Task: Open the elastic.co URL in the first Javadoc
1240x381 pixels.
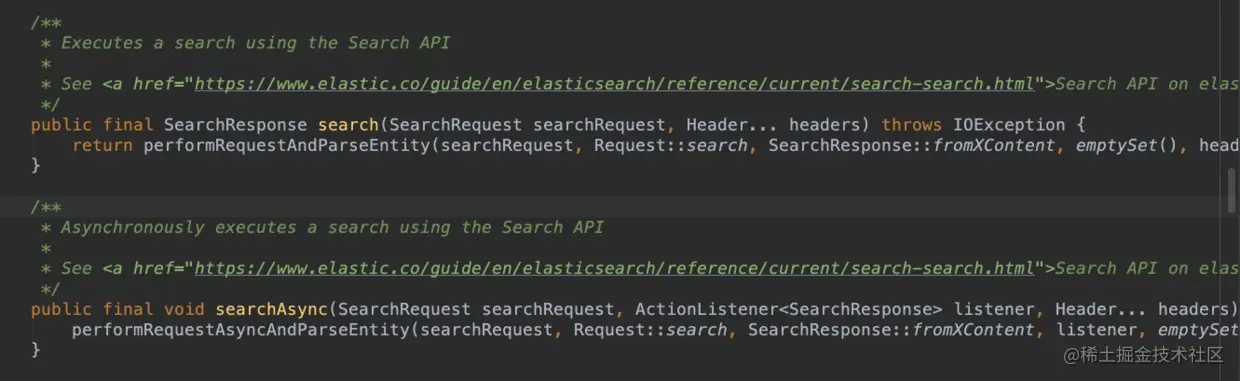Action: pyautogui.click(x=614, y=84)
